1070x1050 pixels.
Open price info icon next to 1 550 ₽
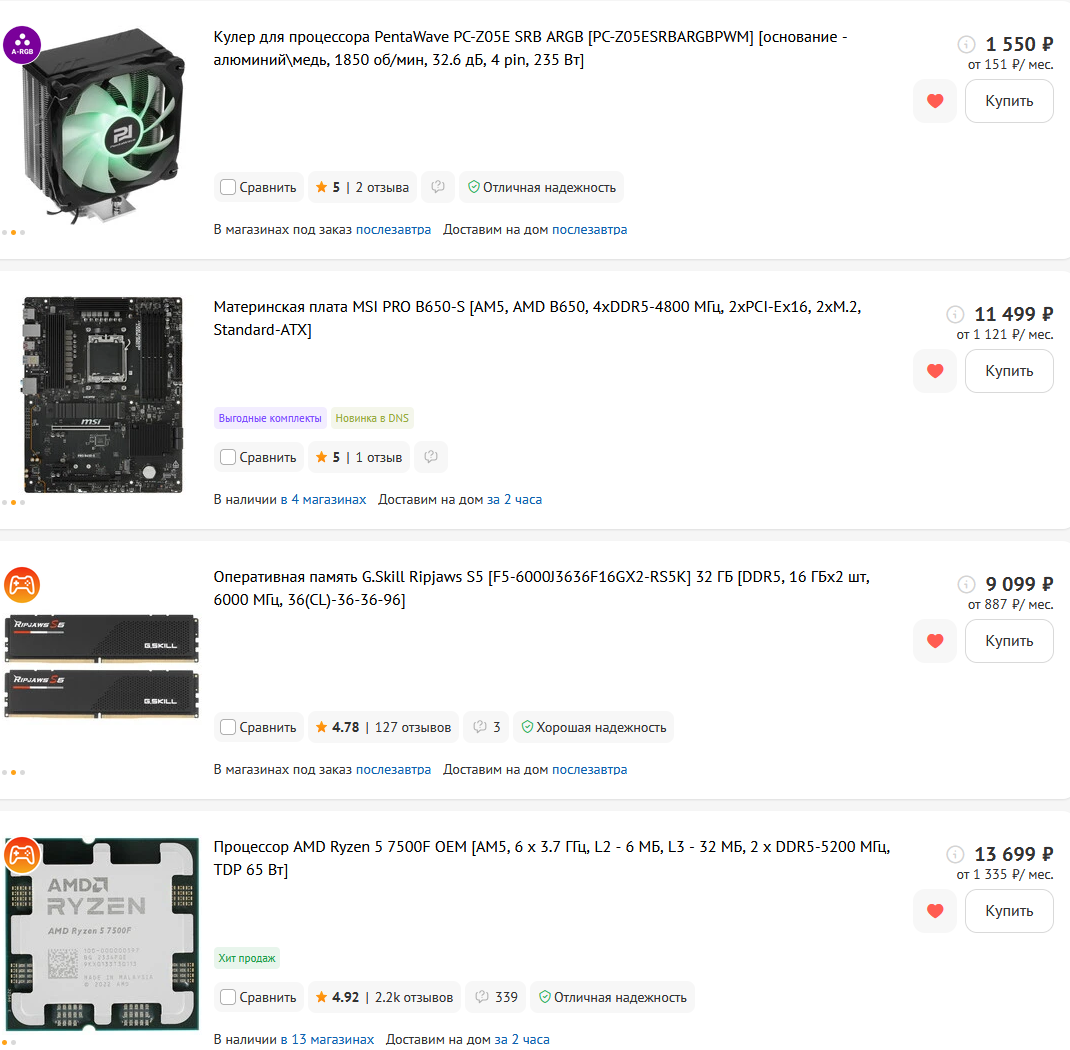[x=966, y=44]
